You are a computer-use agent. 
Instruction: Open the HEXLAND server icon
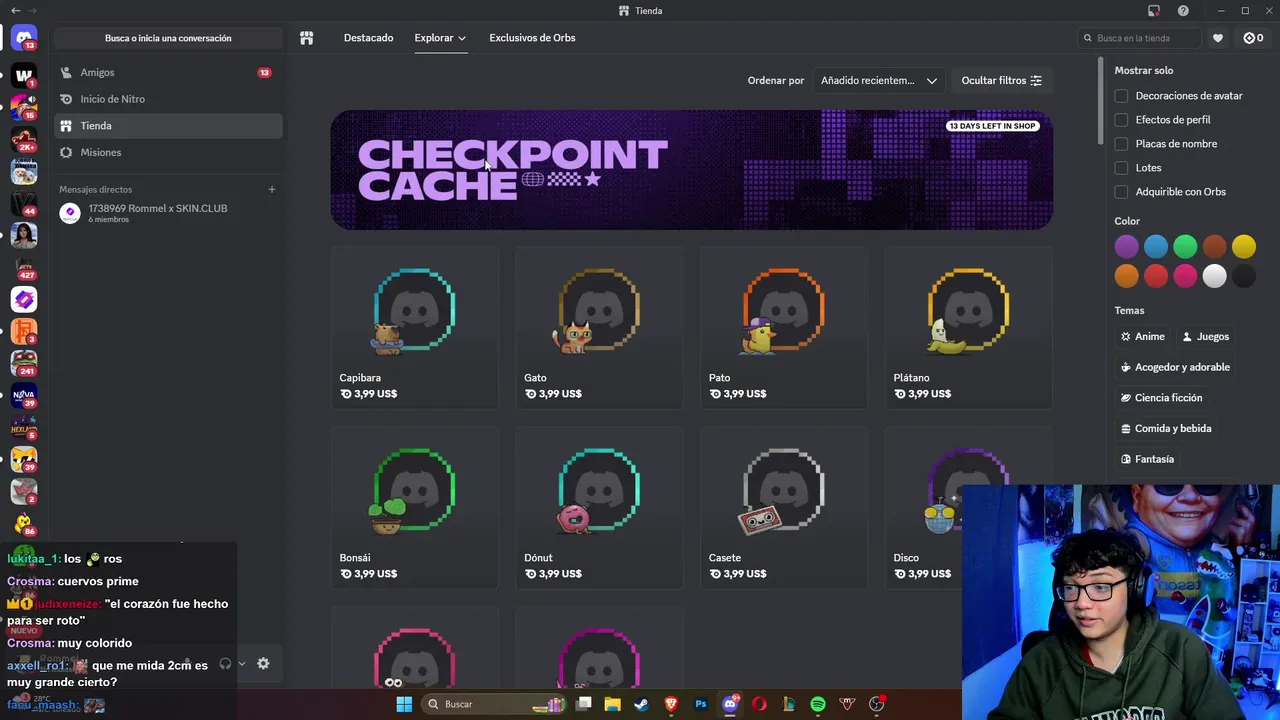tap(24, 428)
